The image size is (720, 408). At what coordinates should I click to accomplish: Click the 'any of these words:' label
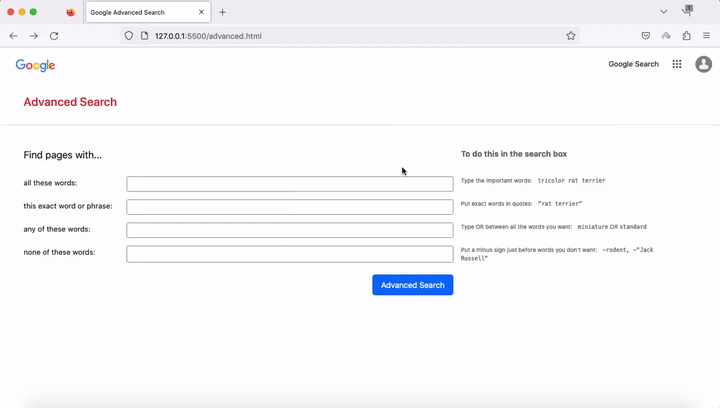tap(57, 229)
